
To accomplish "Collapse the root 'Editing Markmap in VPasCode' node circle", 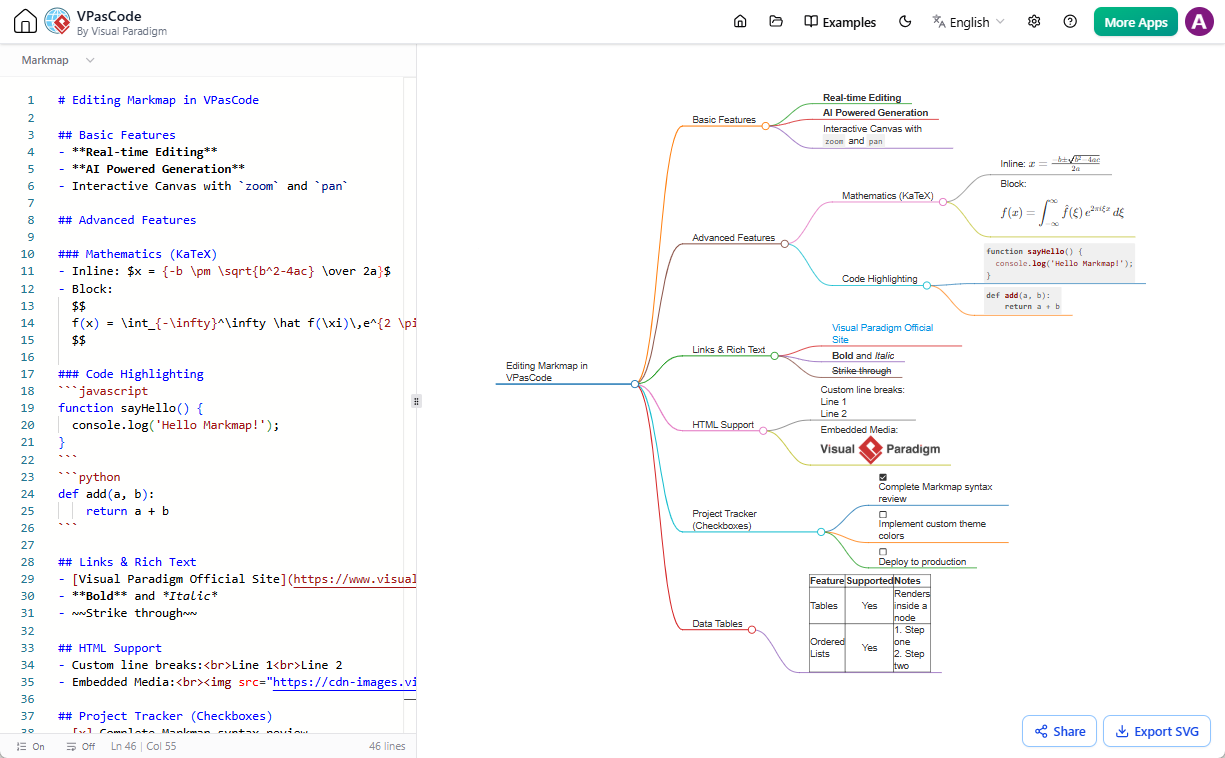I will tap(635, 384).
